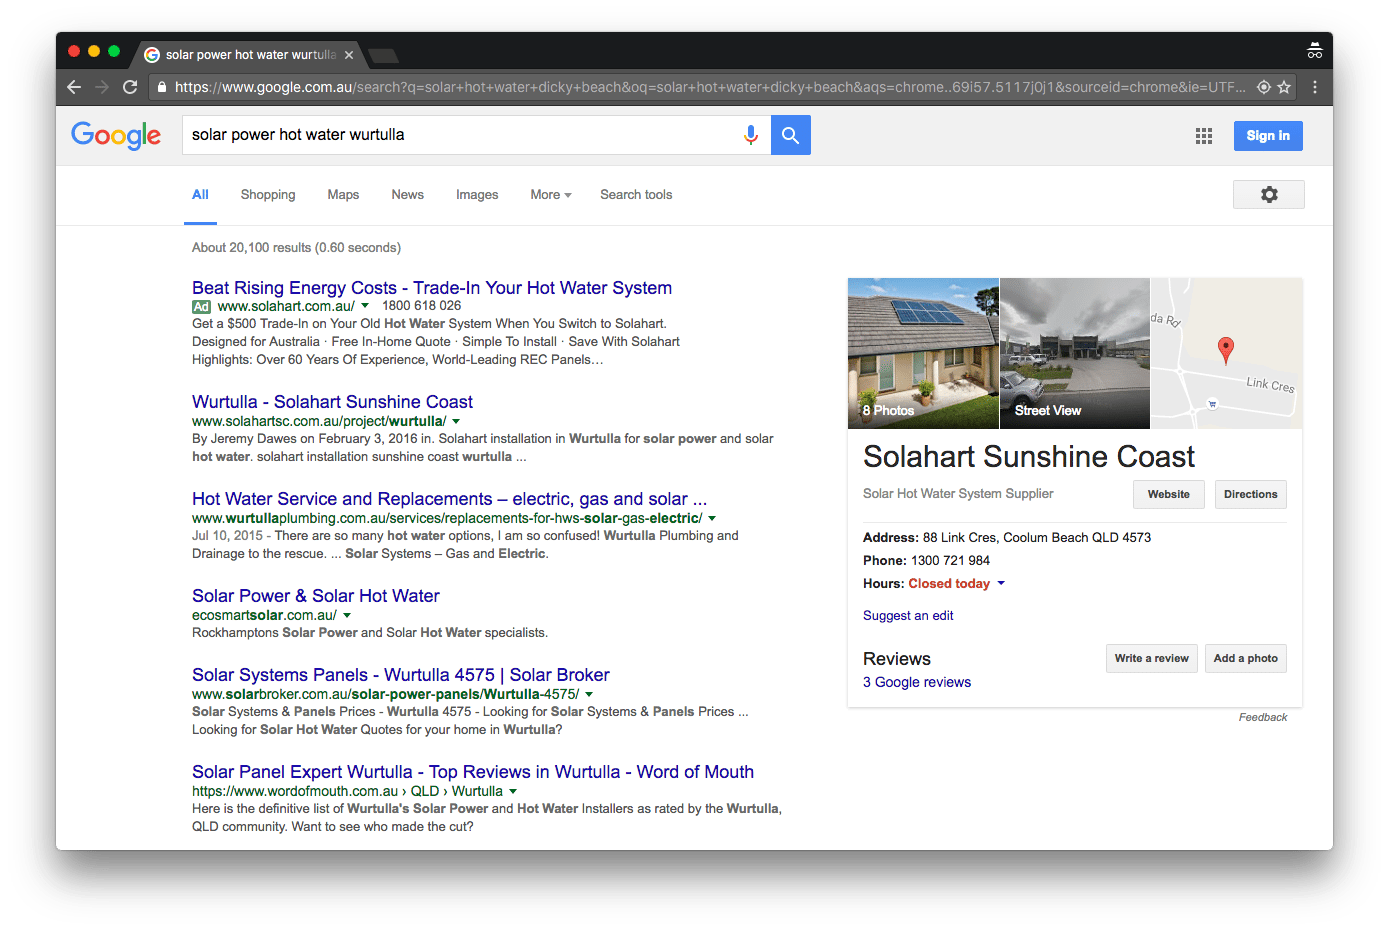The width and height of the screenshot is (1389, 930).
Task: Click the Sign in button
Action: (x=1267, y=135)
